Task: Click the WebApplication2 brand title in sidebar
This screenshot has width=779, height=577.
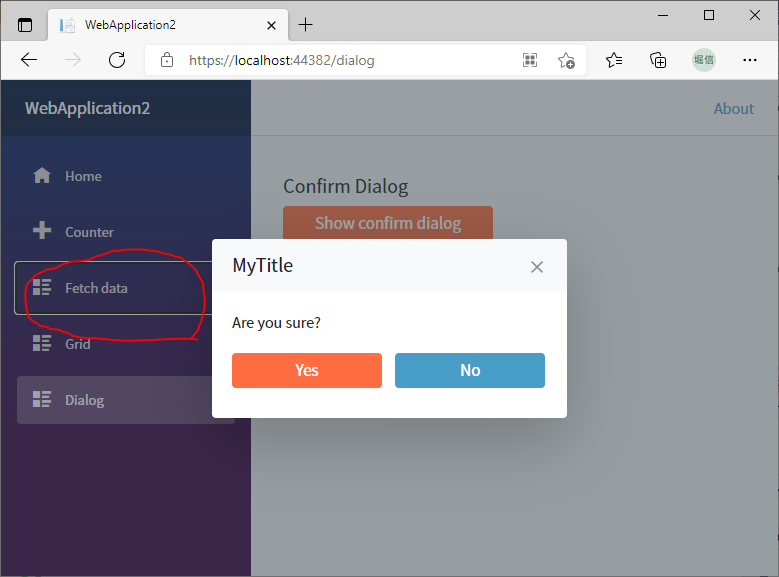Action: [x=88, y=108]
